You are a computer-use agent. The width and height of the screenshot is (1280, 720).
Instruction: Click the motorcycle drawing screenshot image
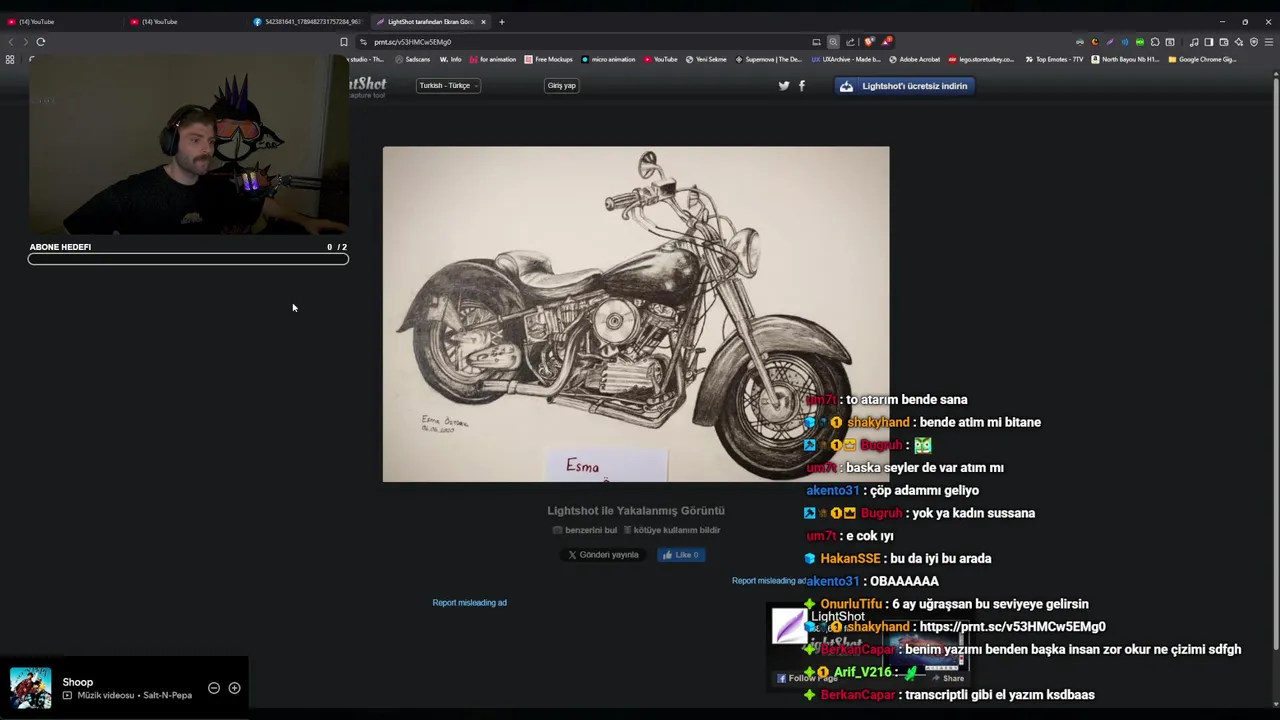pyautogui.click(x=635, y=314)
